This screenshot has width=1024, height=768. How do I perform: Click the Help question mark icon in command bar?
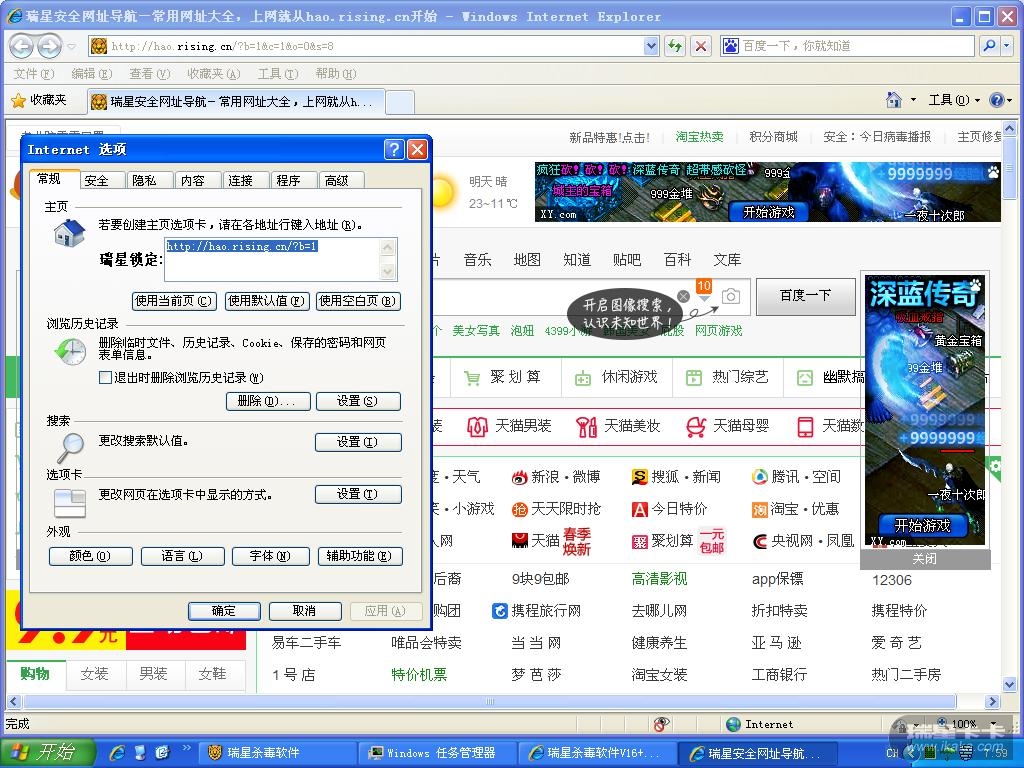point(997,100)
